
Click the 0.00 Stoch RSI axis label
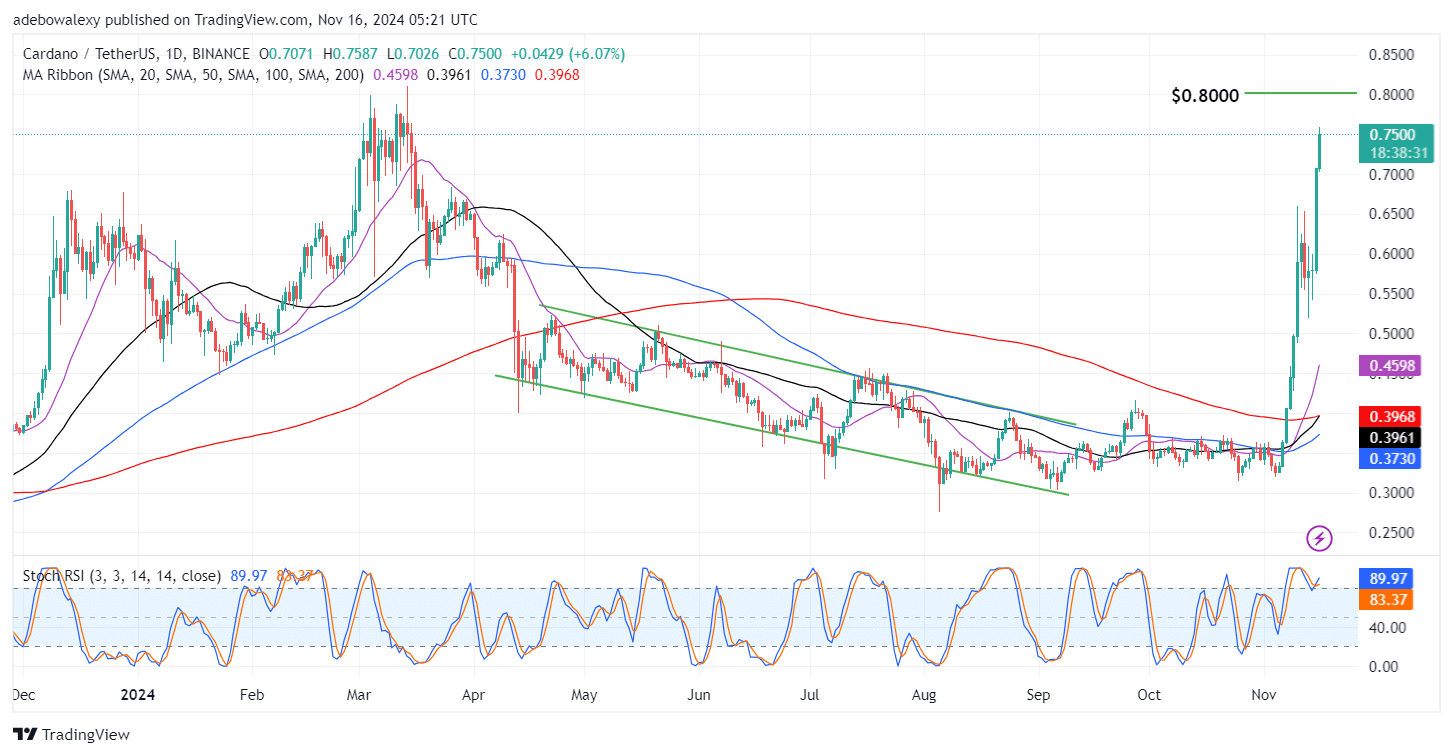coord(1383,666)
